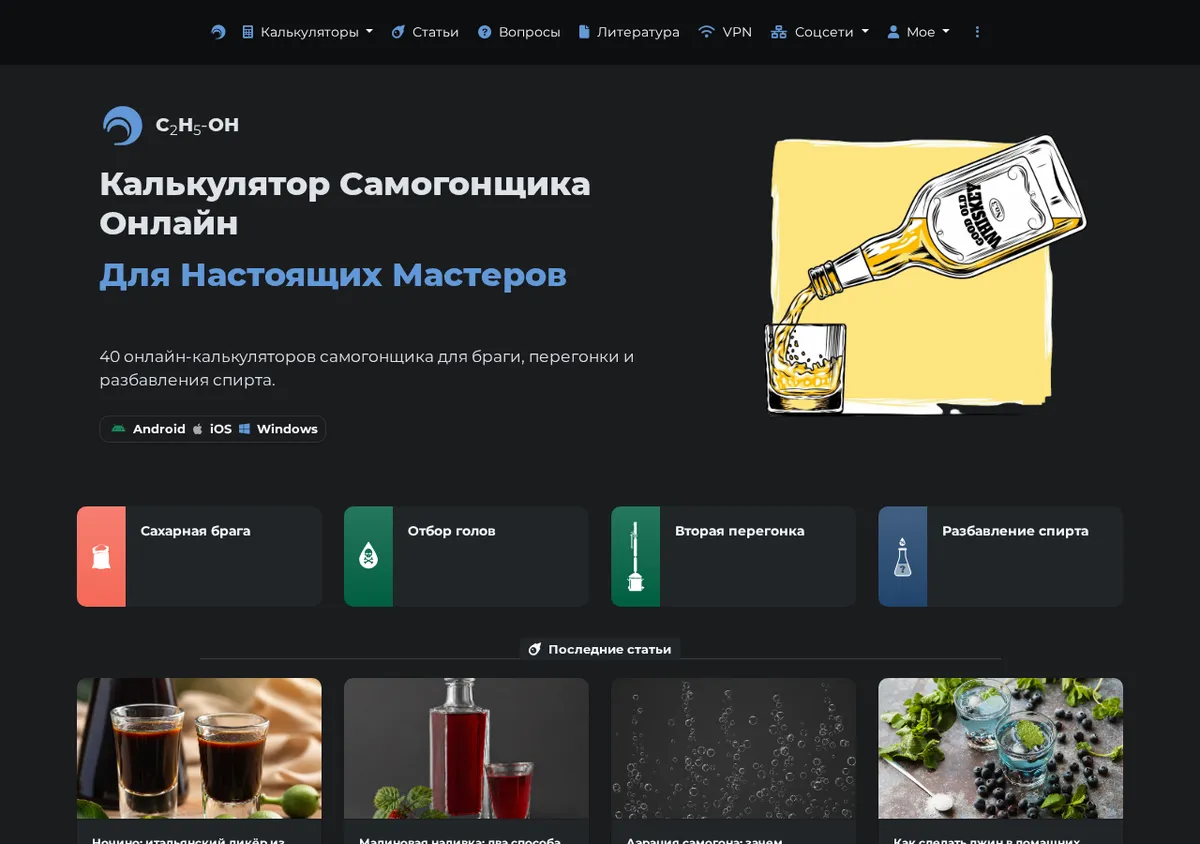Click the Android robot icon
The height and width of the screenshot is (844, 1200).
119,429
